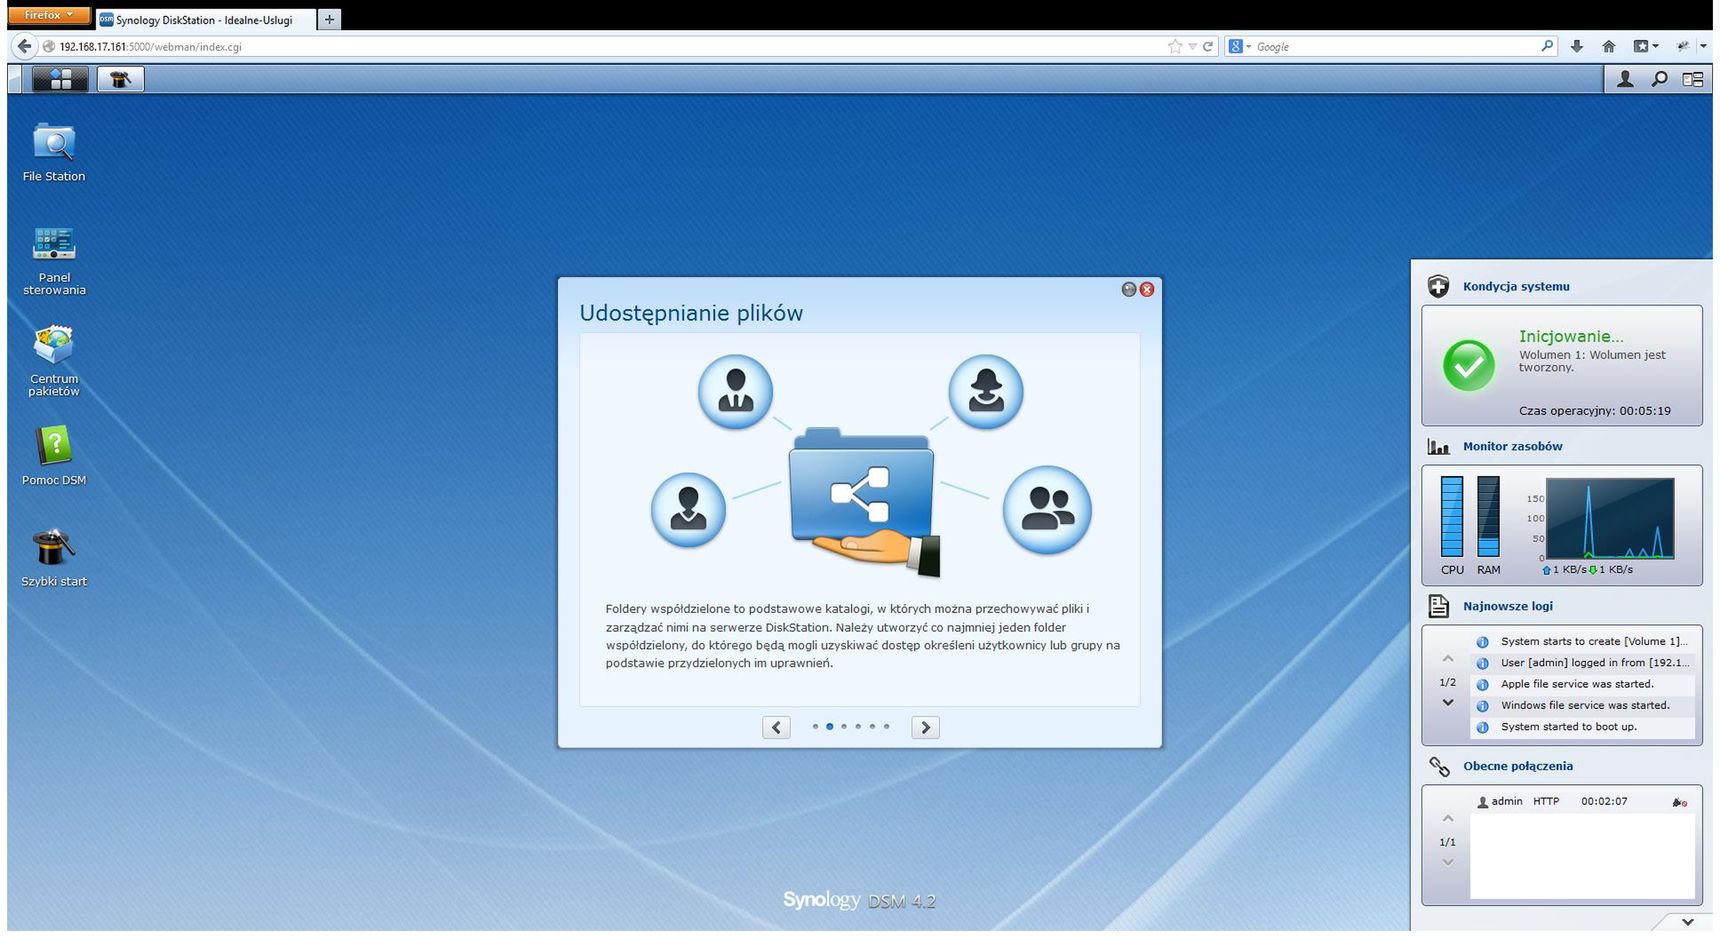Open the Firefox downloads arrow

1577,46
